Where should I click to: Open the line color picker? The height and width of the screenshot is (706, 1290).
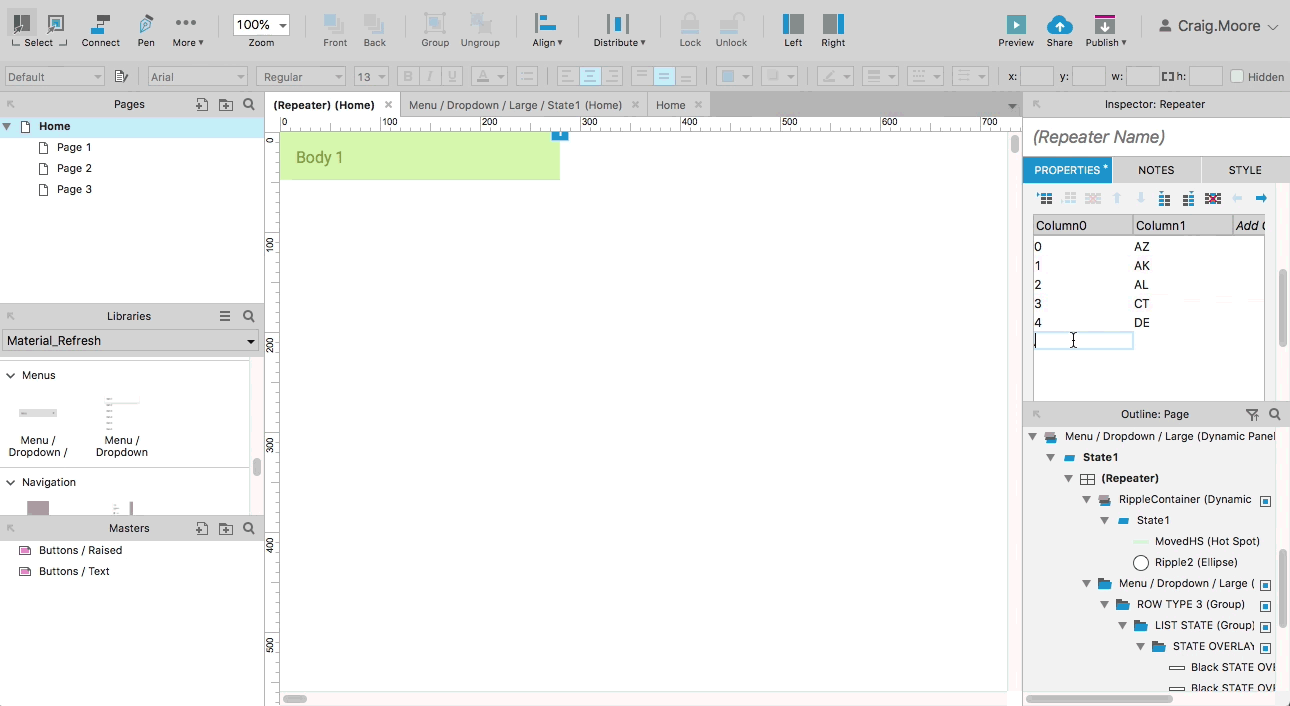[835, 77]
